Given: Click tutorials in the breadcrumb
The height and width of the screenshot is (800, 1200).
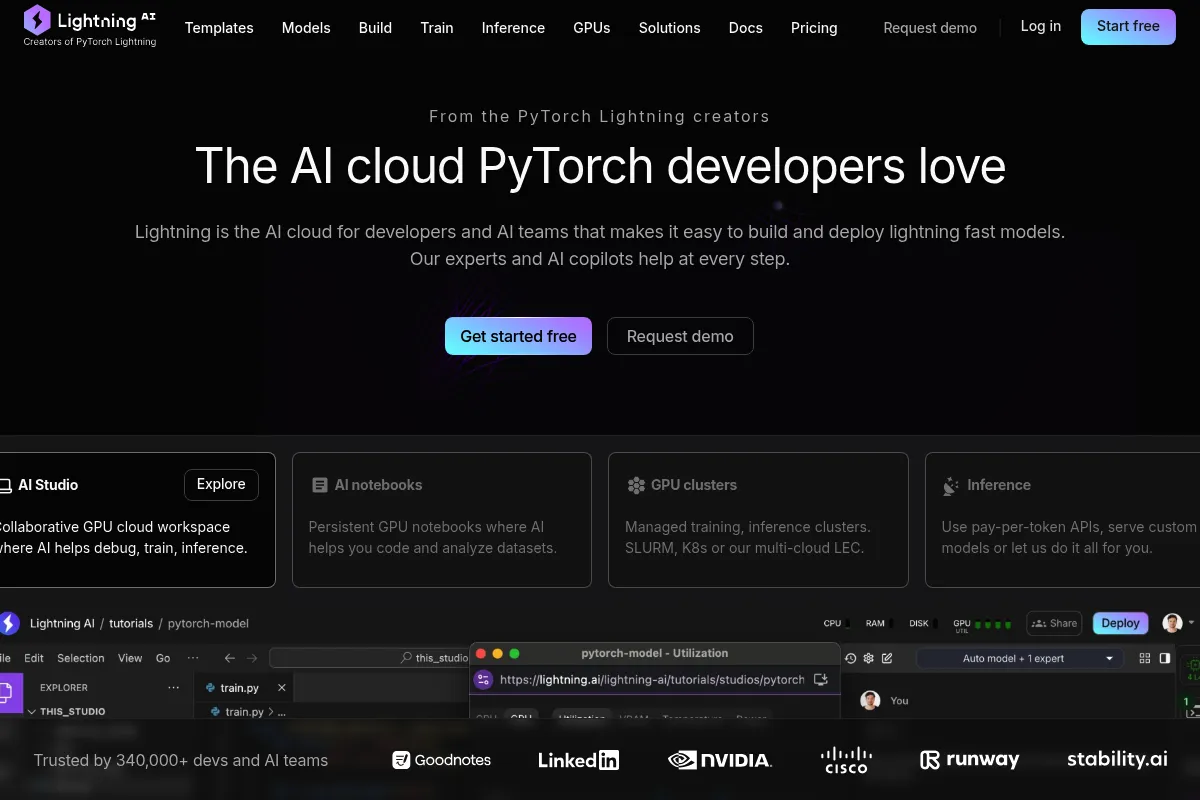Looking at the screenshot, I should pos(131,623).
